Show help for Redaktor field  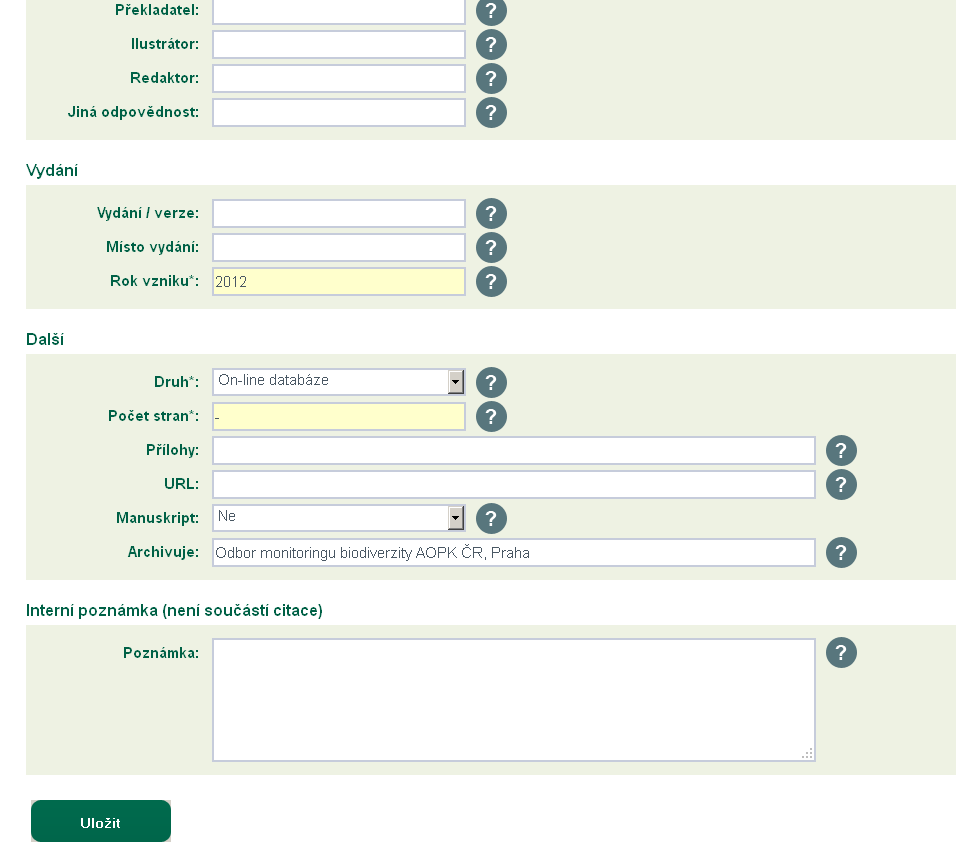[491, 79]
